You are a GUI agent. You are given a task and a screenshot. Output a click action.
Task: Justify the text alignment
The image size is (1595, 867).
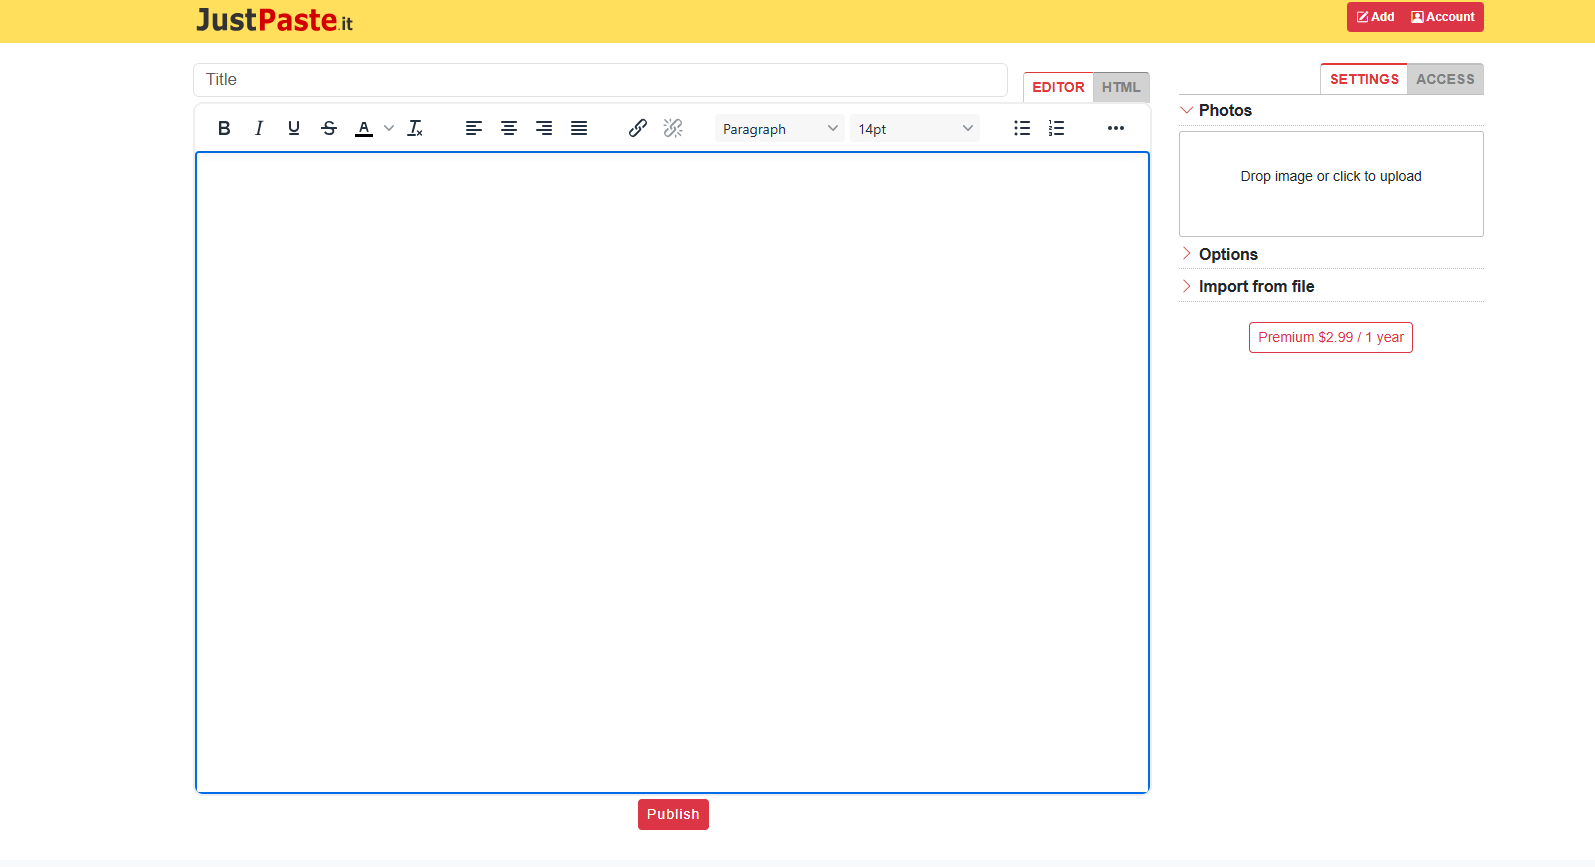[x=579, y=128]
